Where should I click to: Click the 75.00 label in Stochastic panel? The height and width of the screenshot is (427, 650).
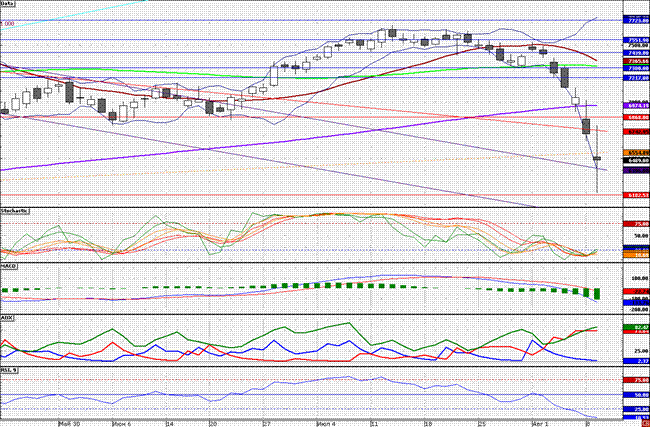[636, 224]
